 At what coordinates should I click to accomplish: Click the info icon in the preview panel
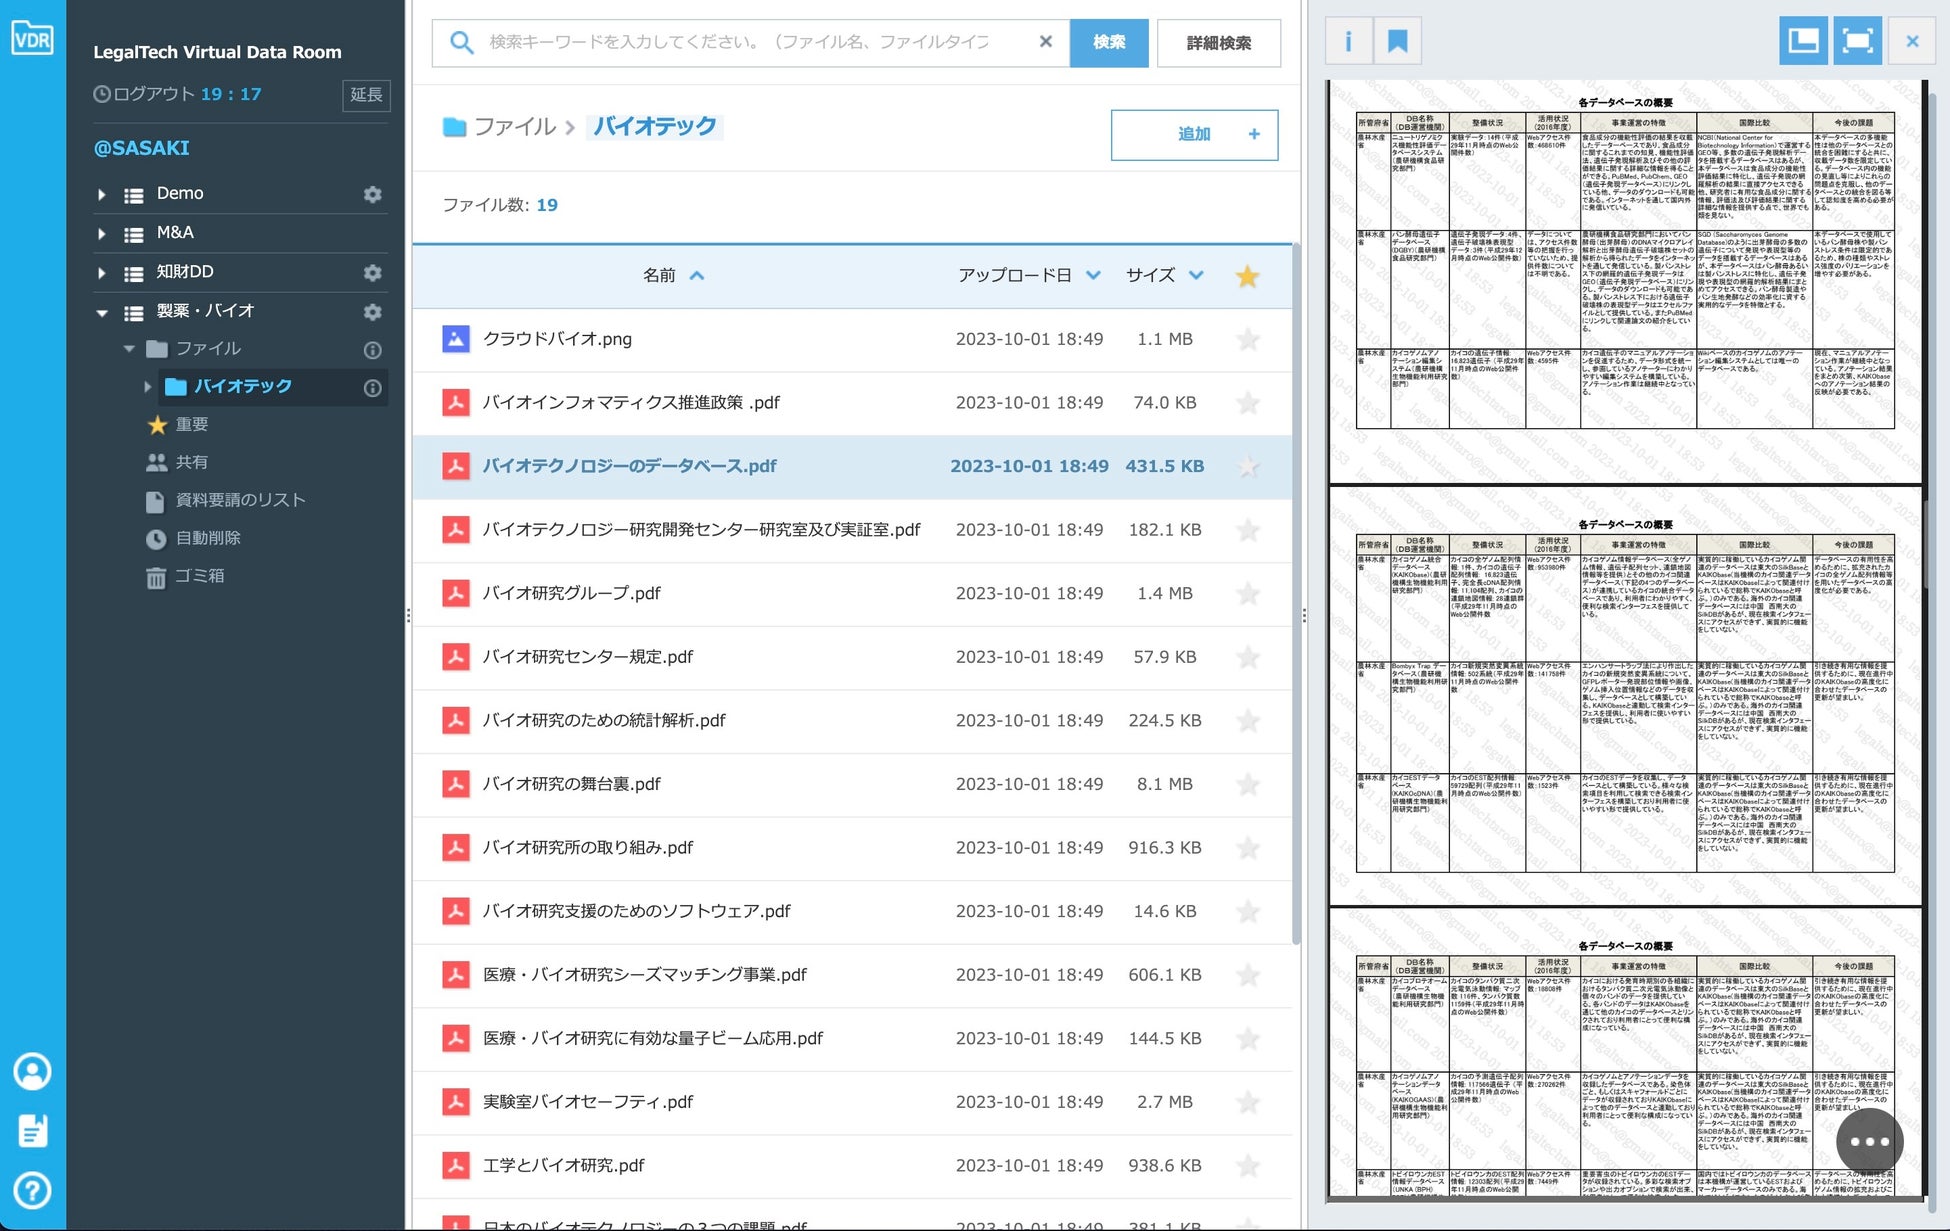(1348, 41)
